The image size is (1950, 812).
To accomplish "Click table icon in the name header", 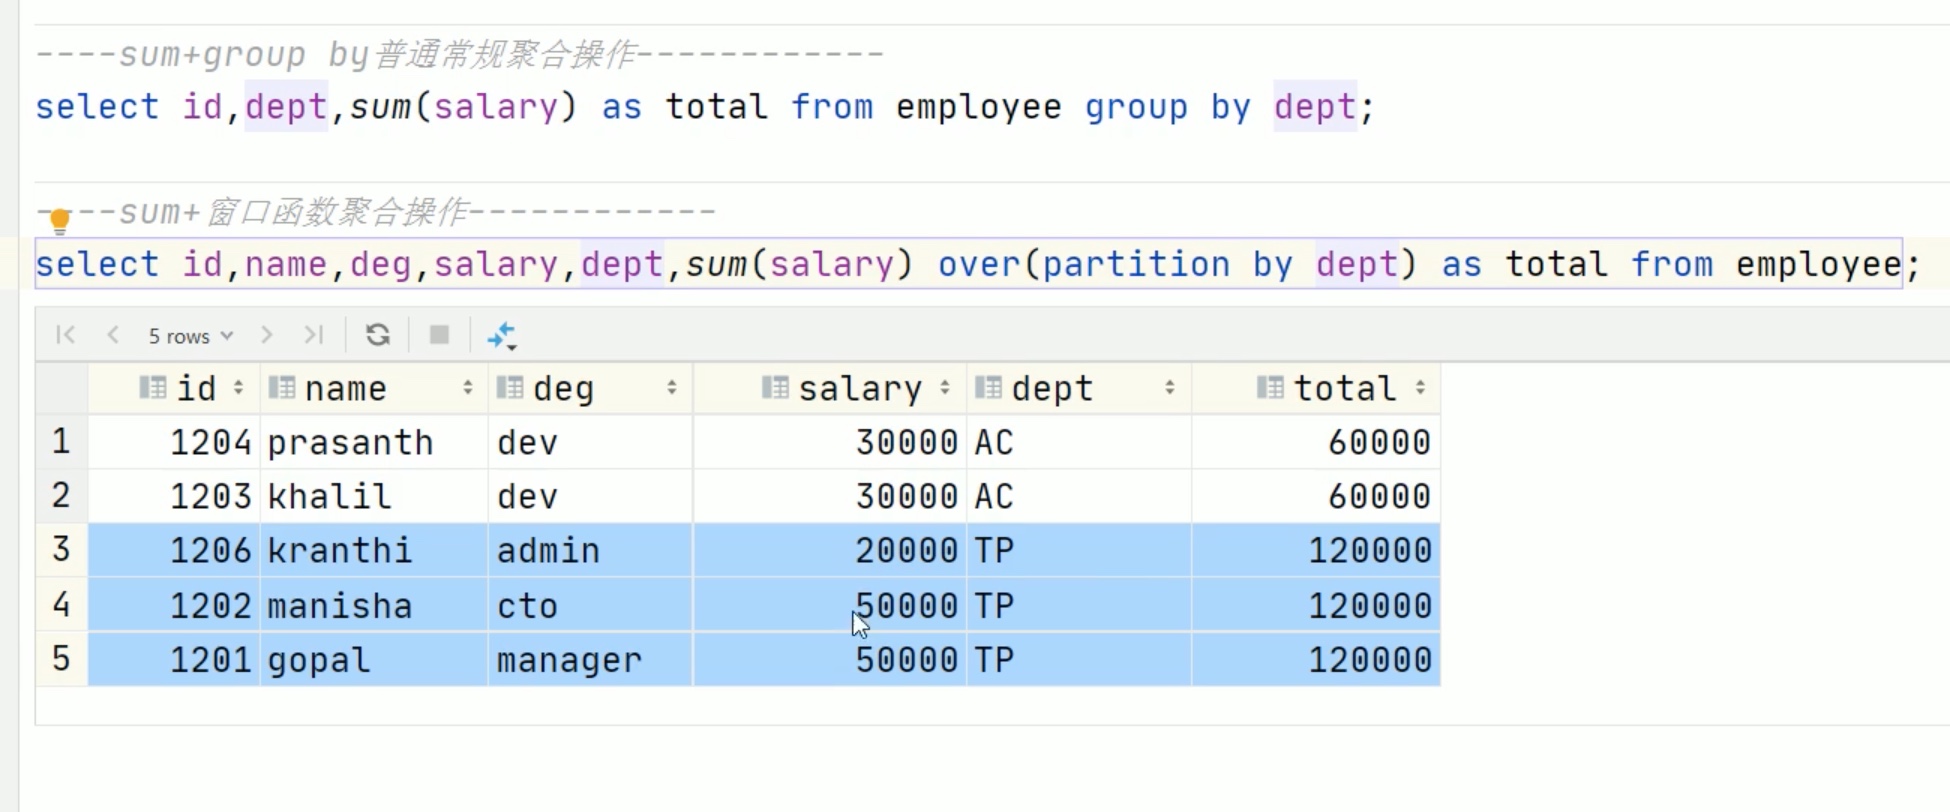I will coord(282,388).
